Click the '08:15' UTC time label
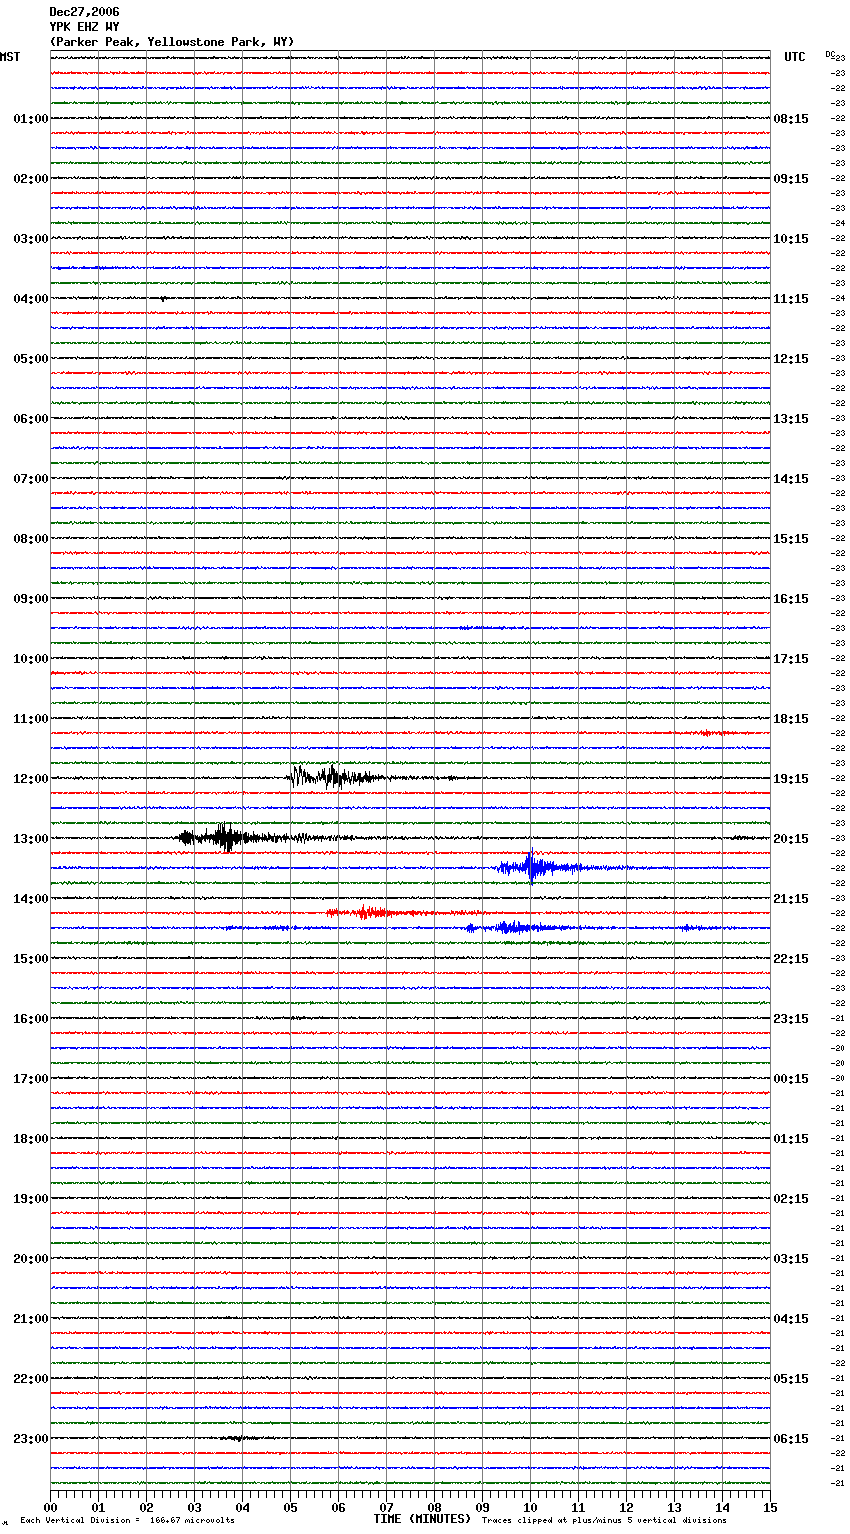850x1534 pixels. click(791, 119)
